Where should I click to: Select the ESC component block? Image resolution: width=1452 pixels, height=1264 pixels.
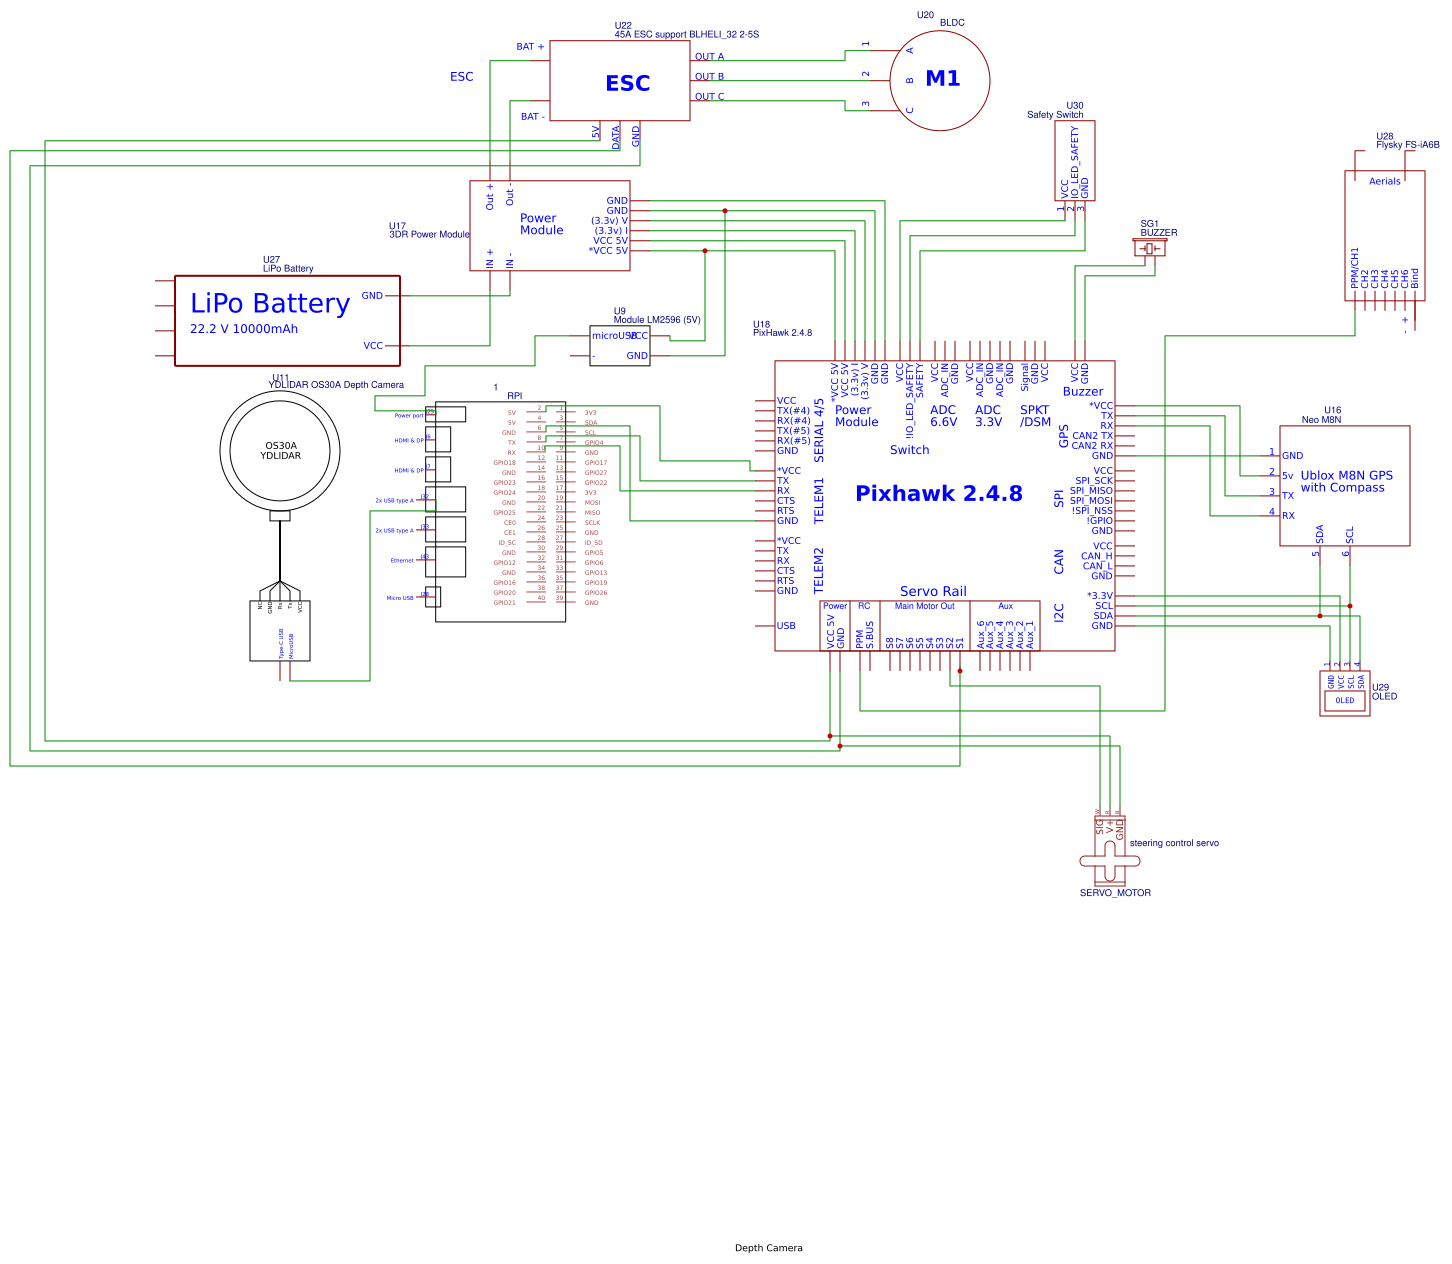[x=620, y=81]
